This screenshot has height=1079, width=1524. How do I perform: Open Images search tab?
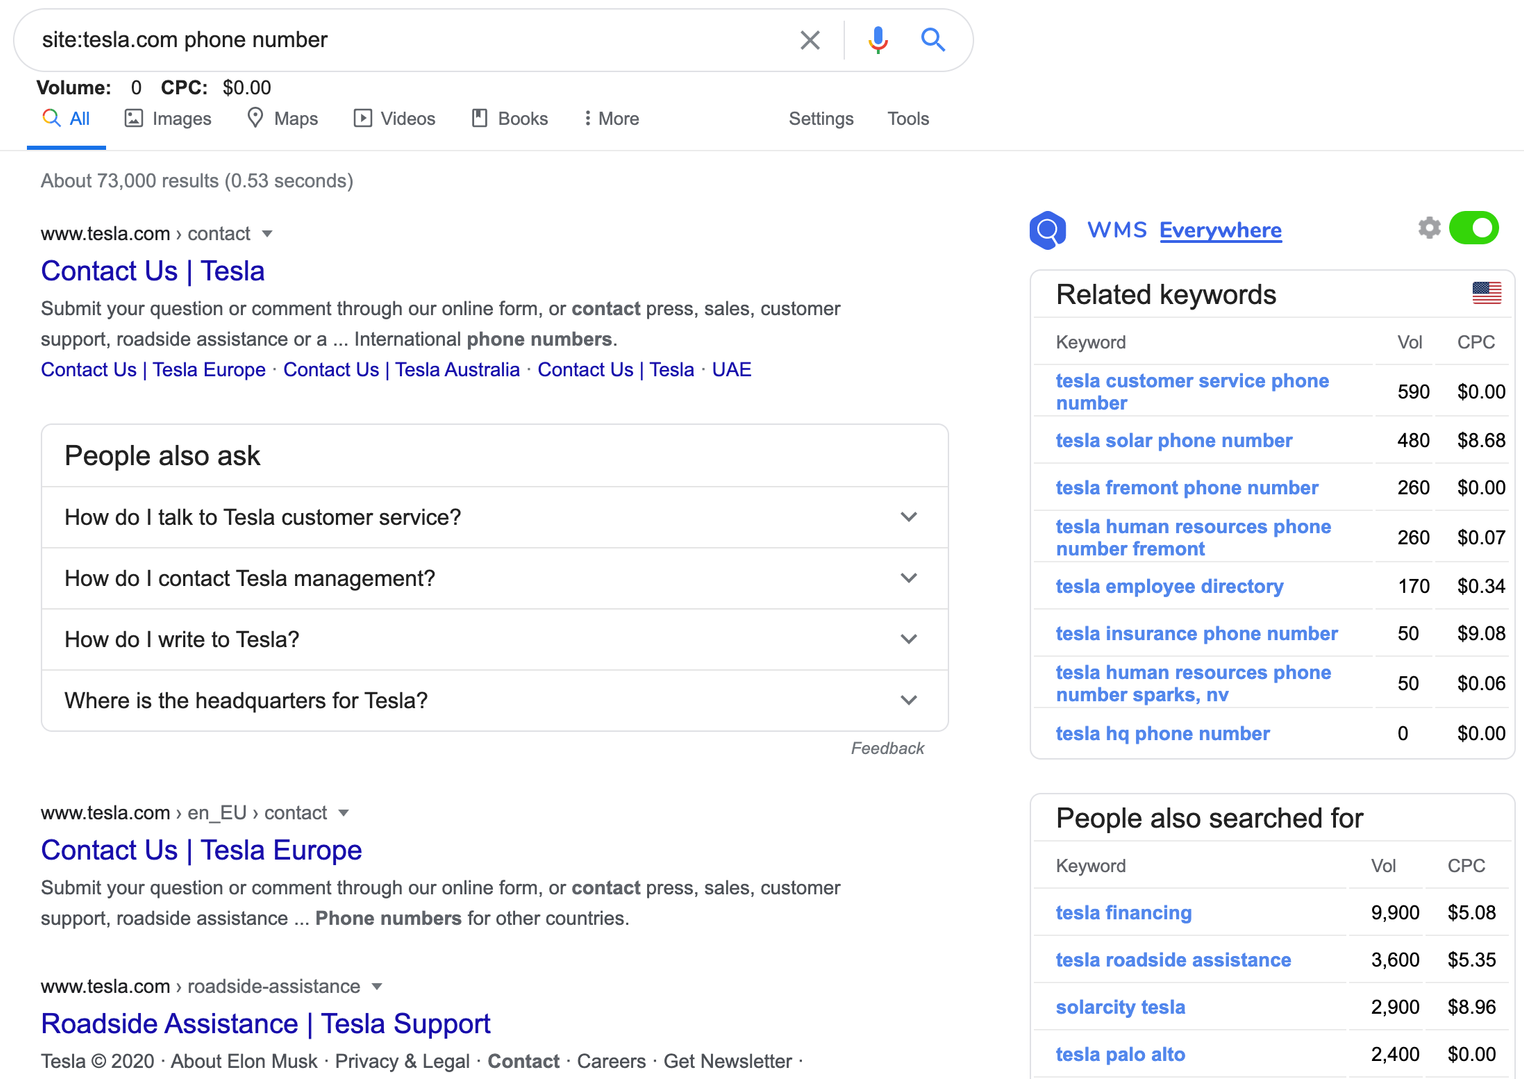pyautogui.click(x=168, y=119)
